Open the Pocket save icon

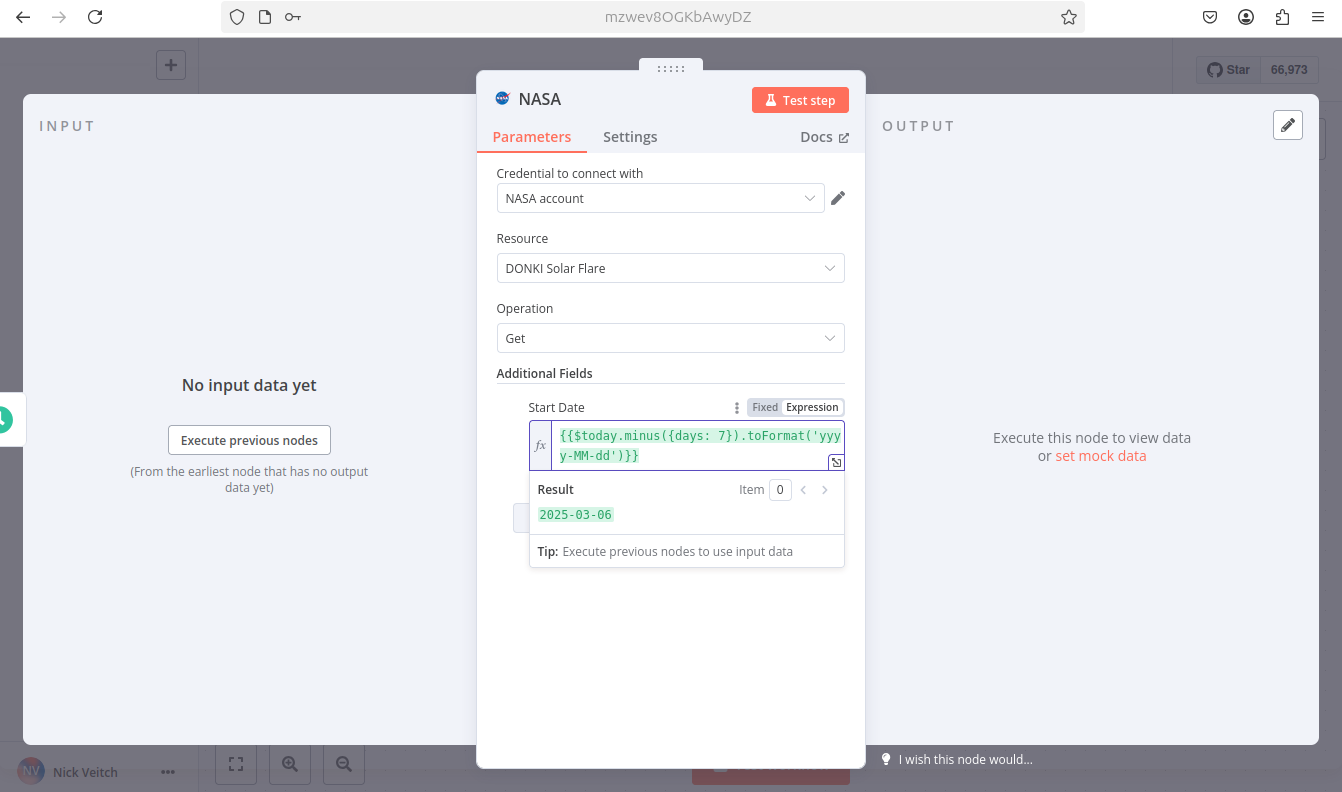point(1210,17)
